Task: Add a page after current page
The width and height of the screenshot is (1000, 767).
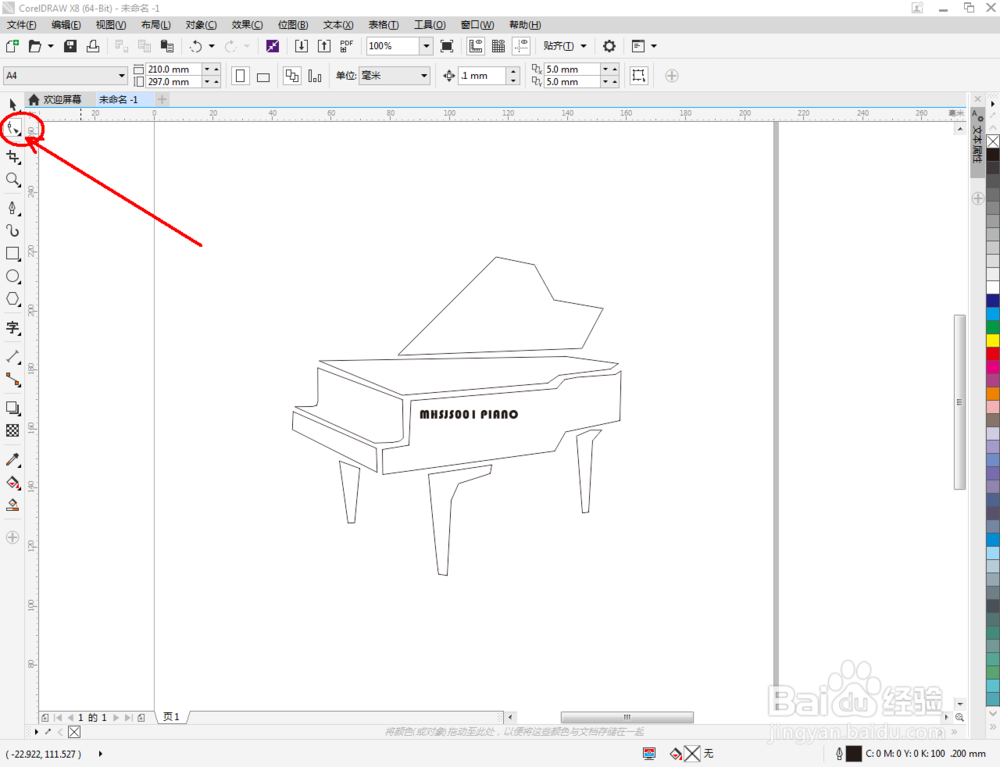Action: (141, 717)
